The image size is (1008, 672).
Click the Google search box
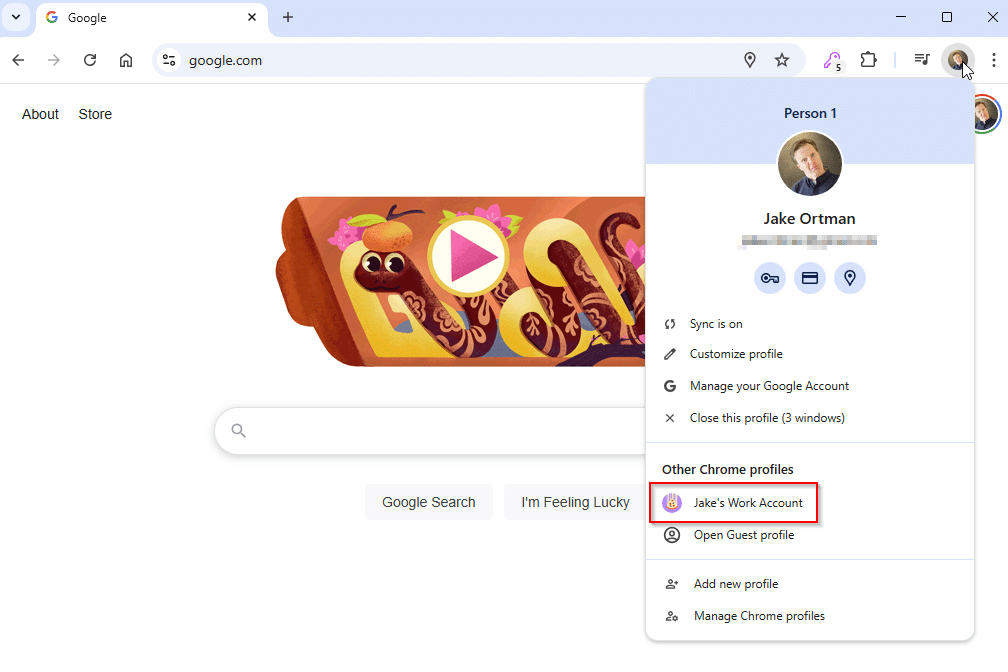coord(431,431)
